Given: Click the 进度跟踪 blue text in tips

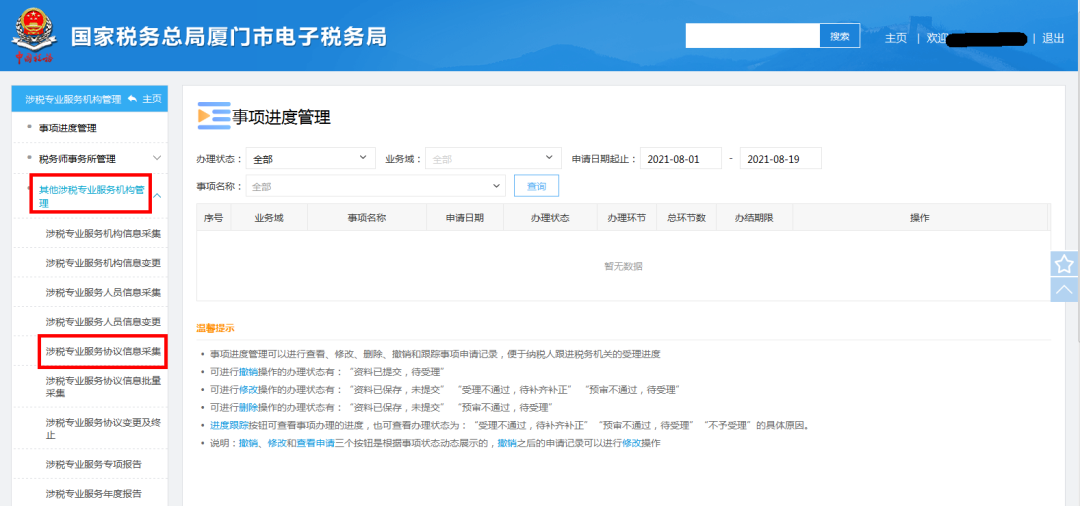Looking at the screenshot, I should [229, 425].
